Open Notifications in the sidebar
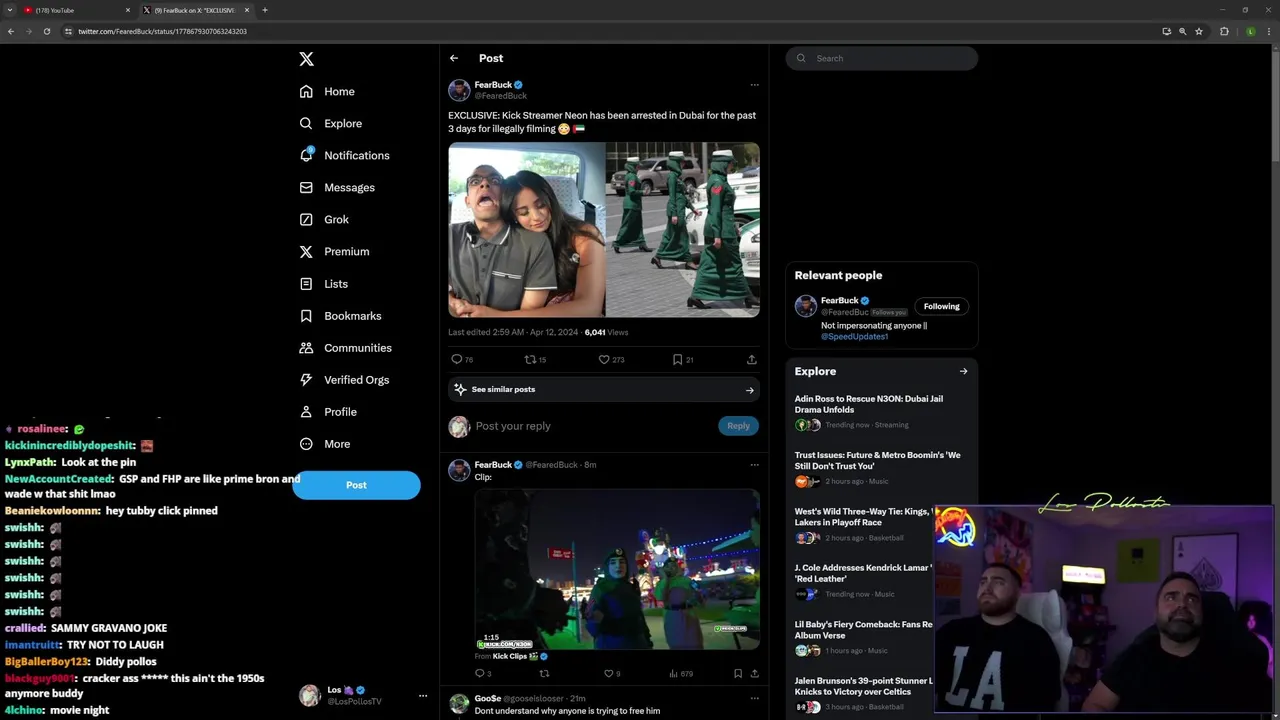Image resolution: width=1280 pixels, height=720 pixels. [344, 155]
